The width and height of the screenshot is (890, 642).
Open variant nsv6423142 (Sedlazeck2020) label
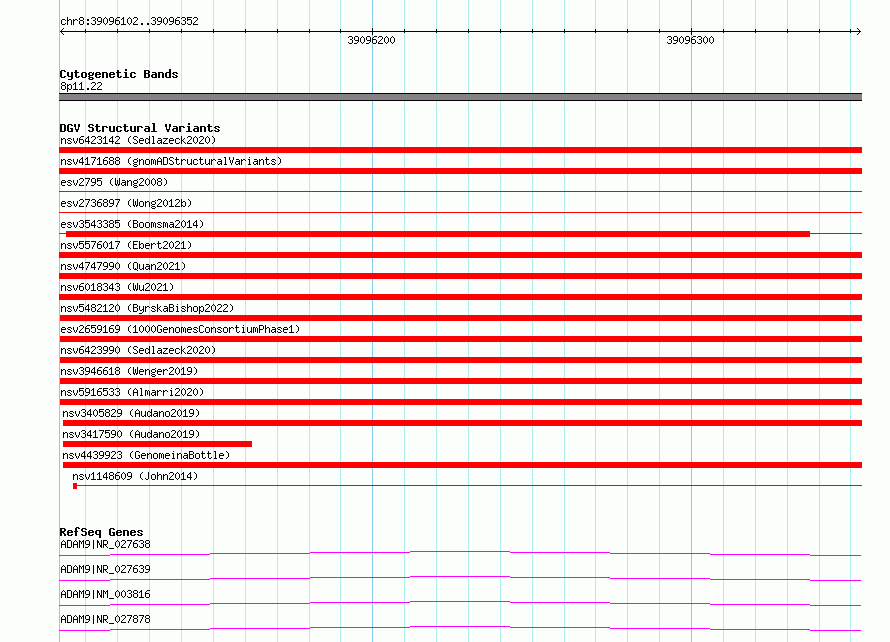138,140
